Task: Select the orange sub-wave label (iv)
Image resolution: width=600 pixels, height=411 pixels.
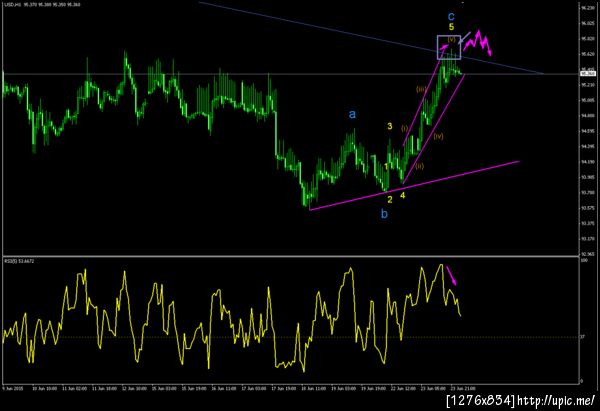Action: coord(439,136)
